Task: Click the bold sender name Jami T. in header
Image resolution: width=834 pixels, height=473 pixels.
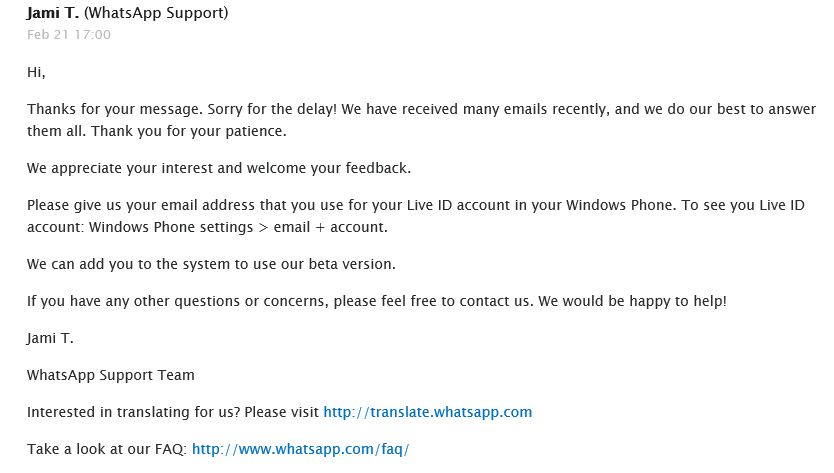Action: click(53, 13)
